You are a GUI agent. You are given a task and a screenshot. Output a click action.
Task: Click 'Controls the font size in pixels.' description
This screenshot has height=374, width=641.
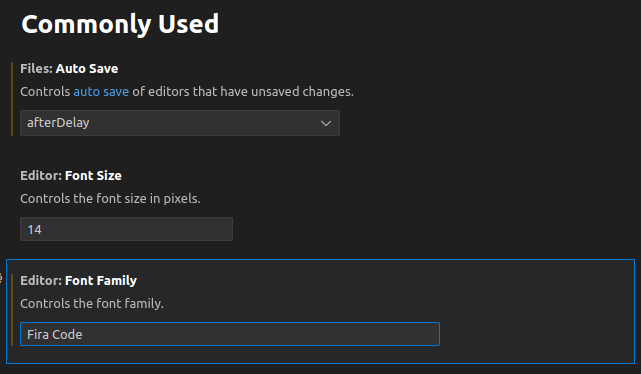[110, 199]
